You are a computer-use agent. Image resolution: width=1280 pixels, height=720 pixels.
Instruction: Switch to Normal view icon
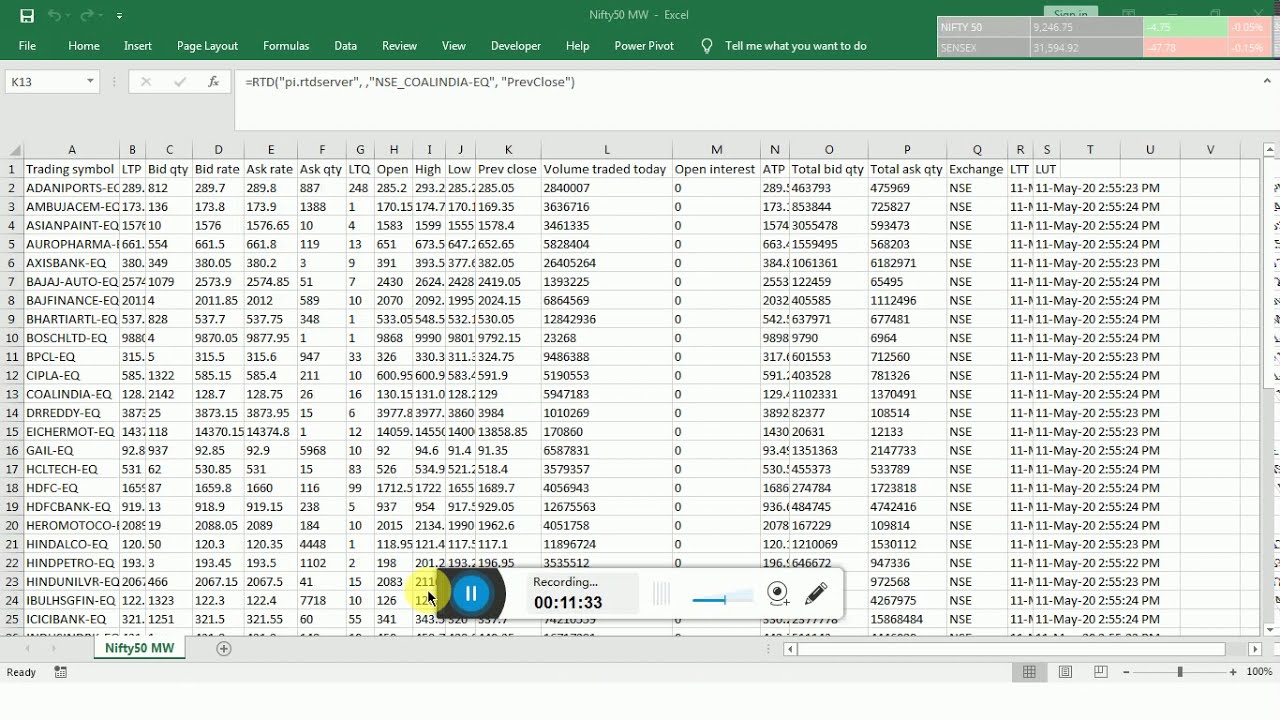pyautogui.click(x=1029, y=673)
